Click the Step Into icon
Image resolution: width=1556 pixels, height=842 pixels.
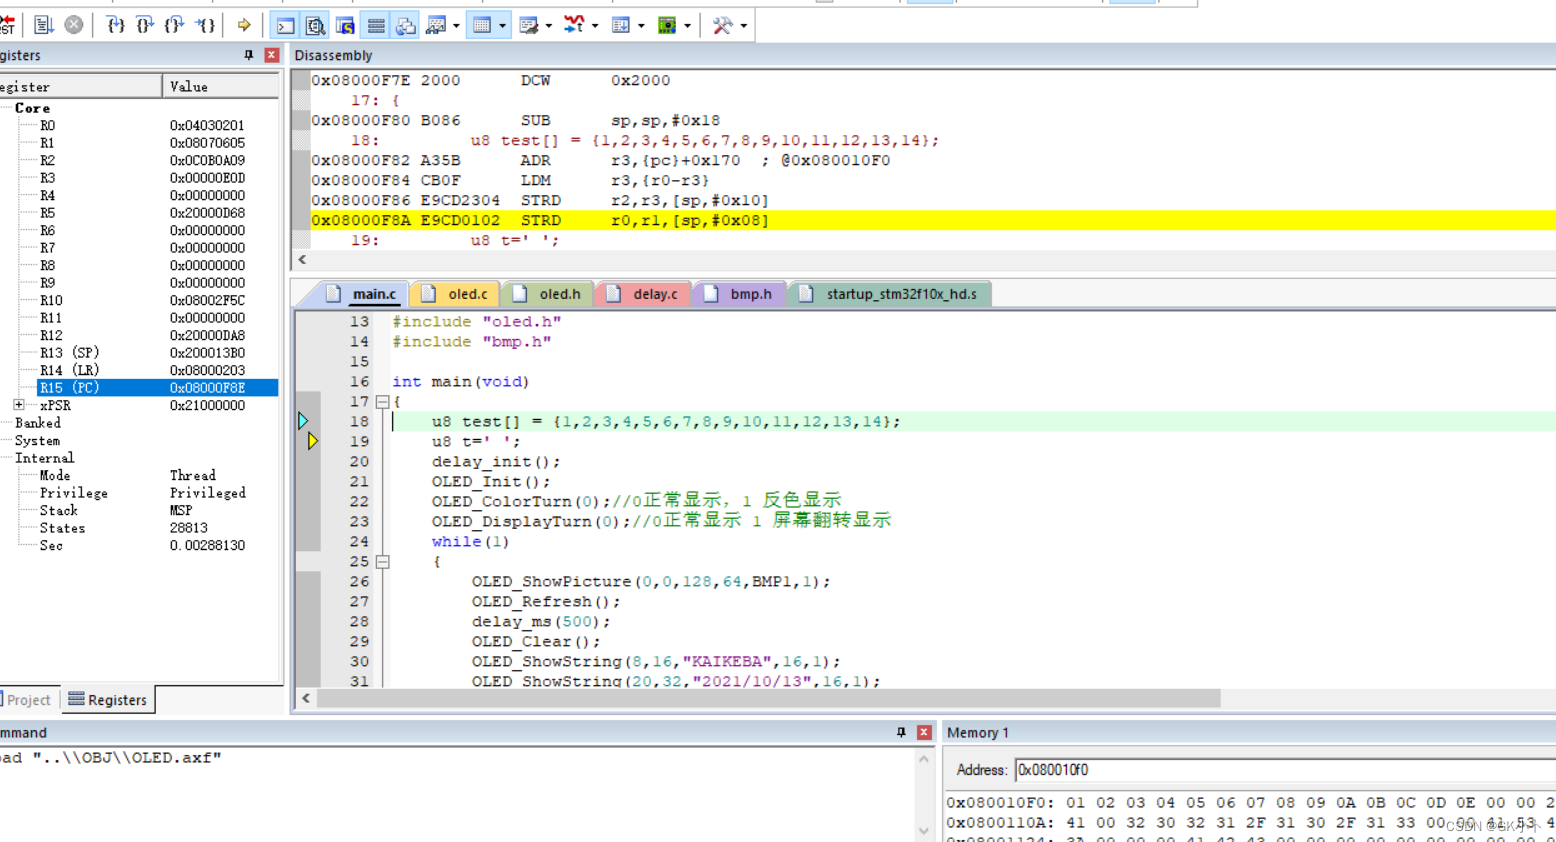point(116,24)
